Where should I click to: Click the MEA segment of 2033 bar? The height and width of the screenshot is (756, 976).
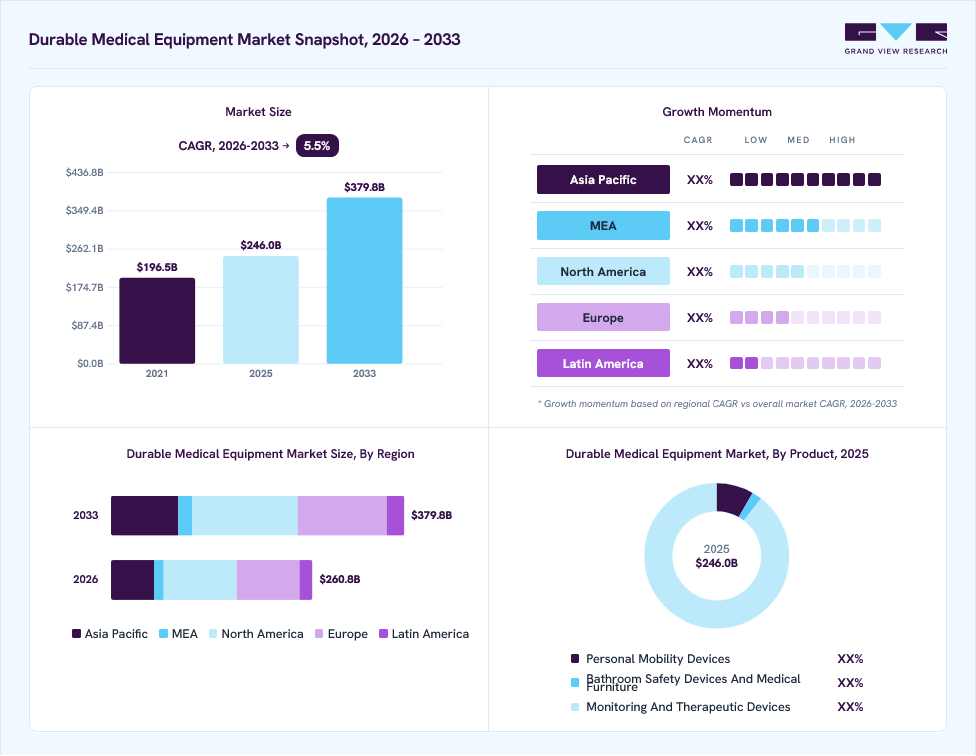tap(185, 516)
